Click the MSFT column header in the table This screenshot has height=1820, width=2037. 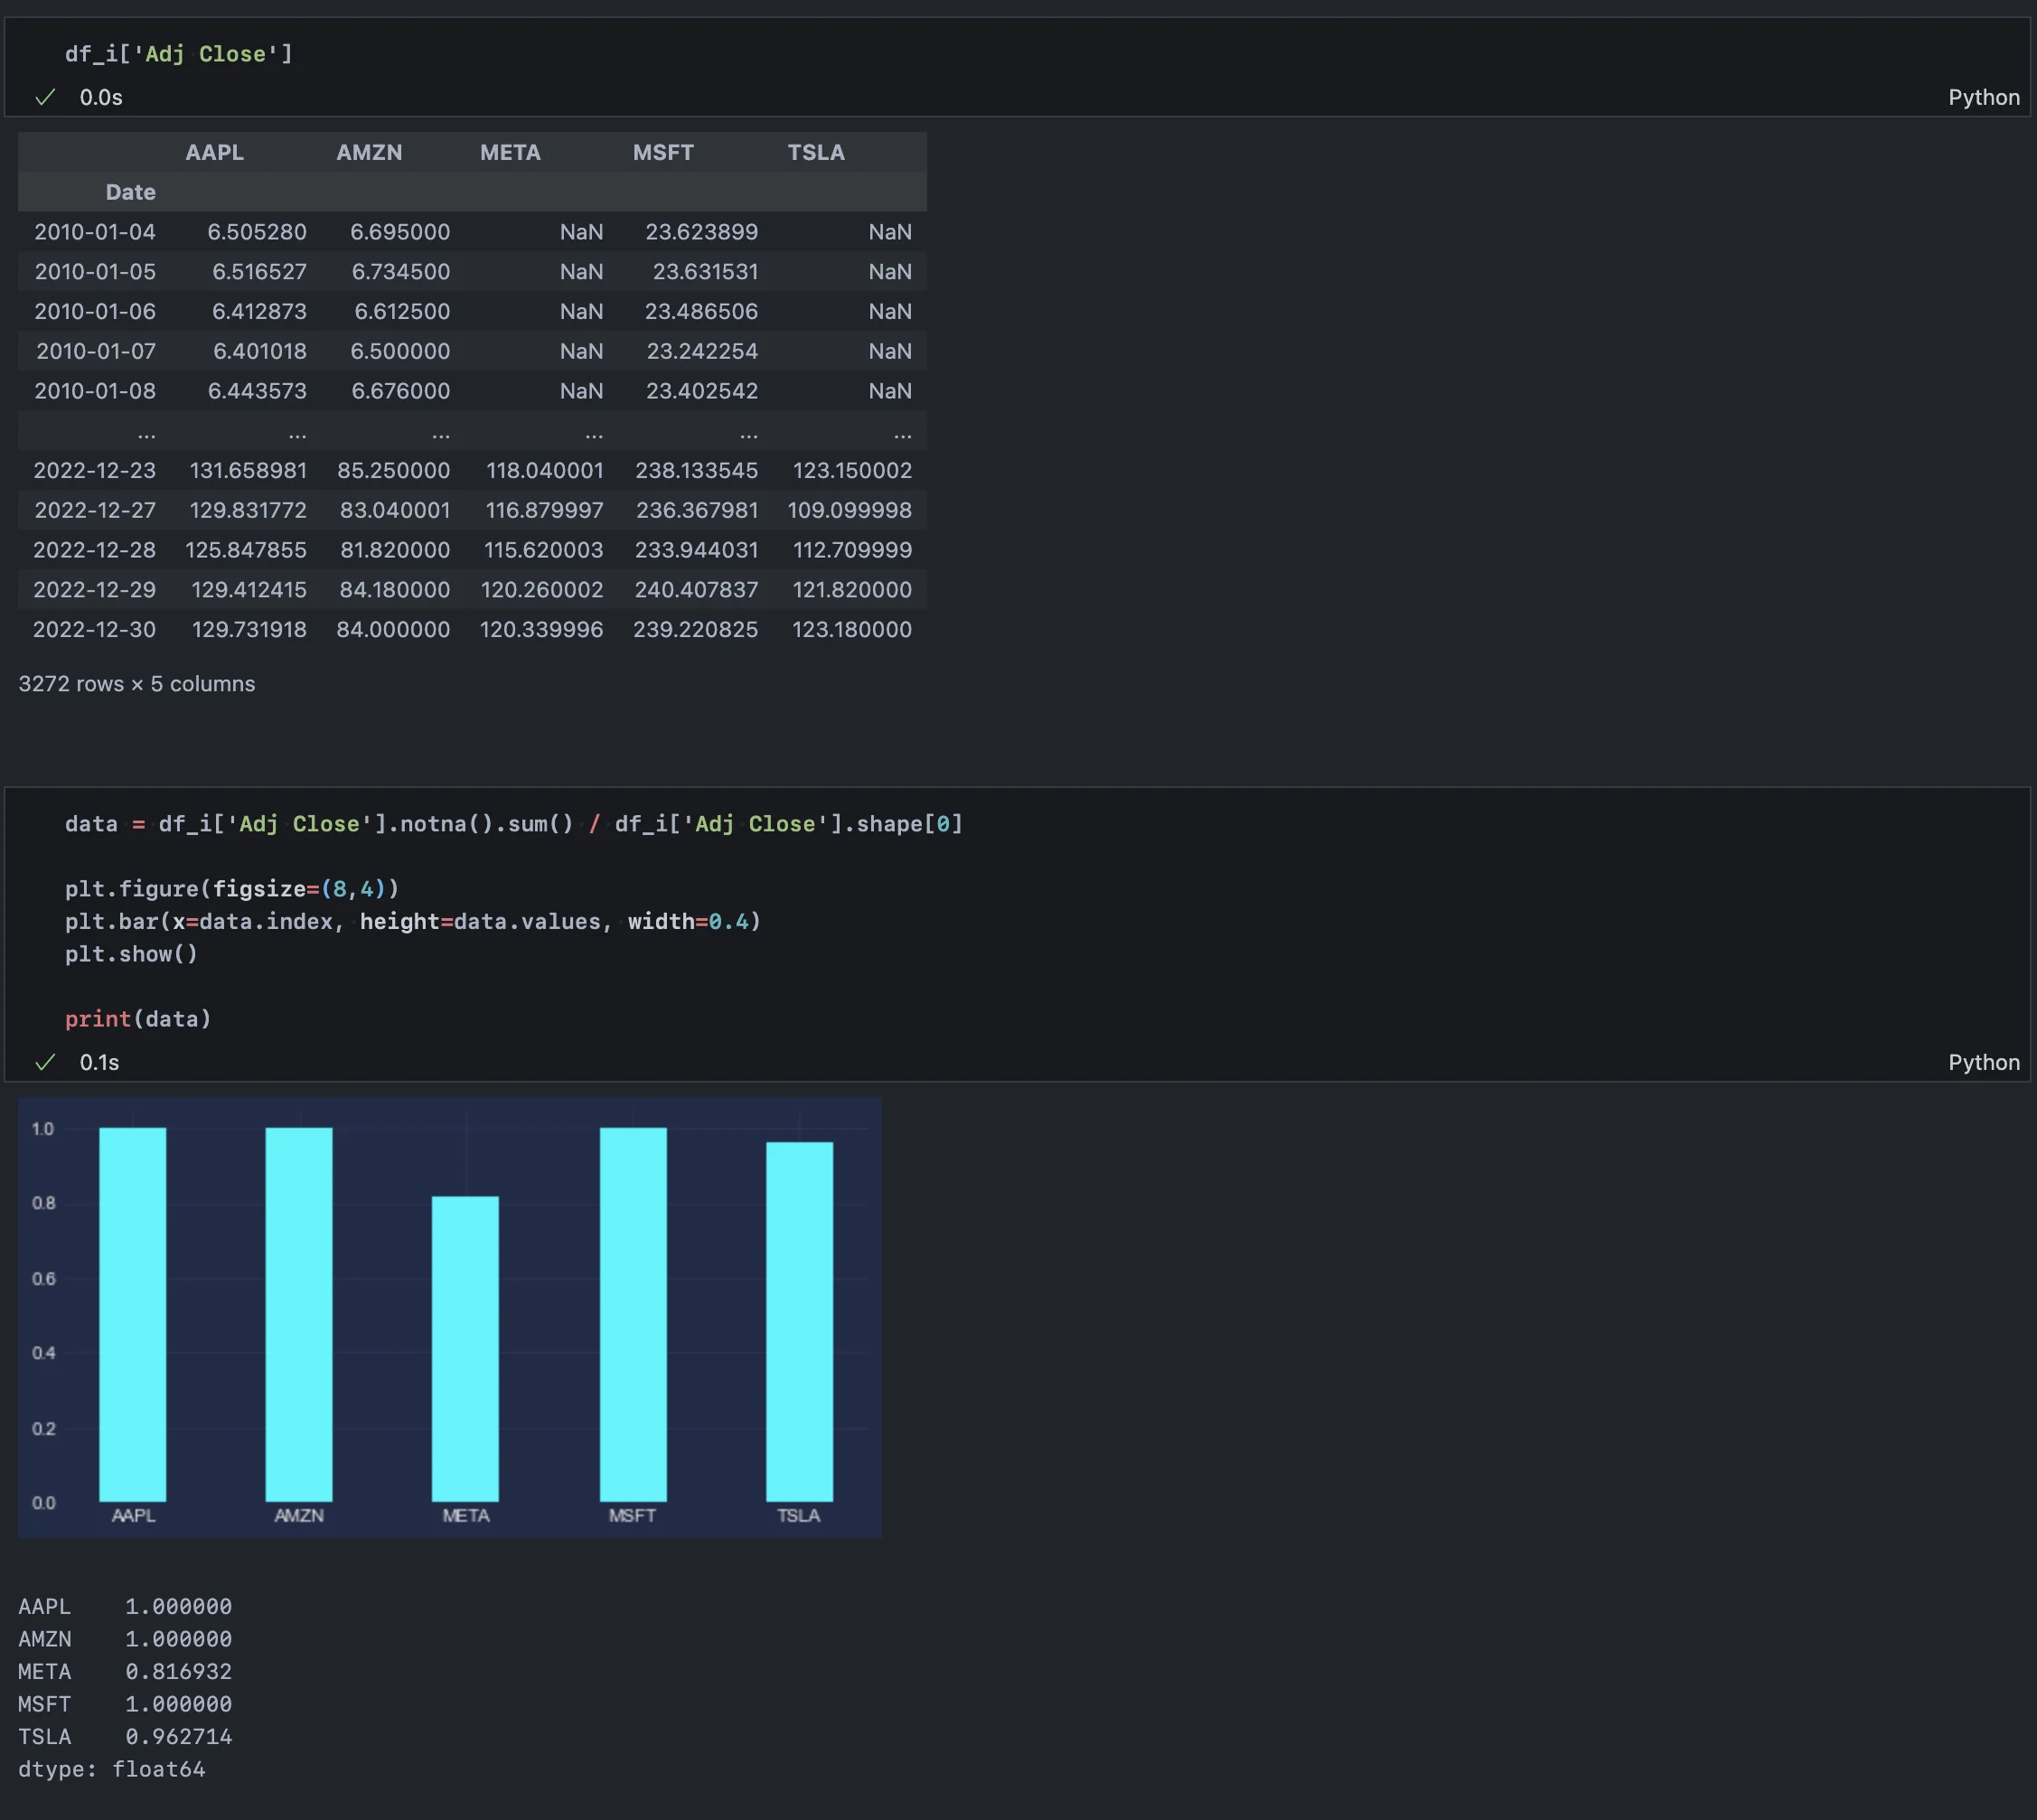click(x=663, y=152)
